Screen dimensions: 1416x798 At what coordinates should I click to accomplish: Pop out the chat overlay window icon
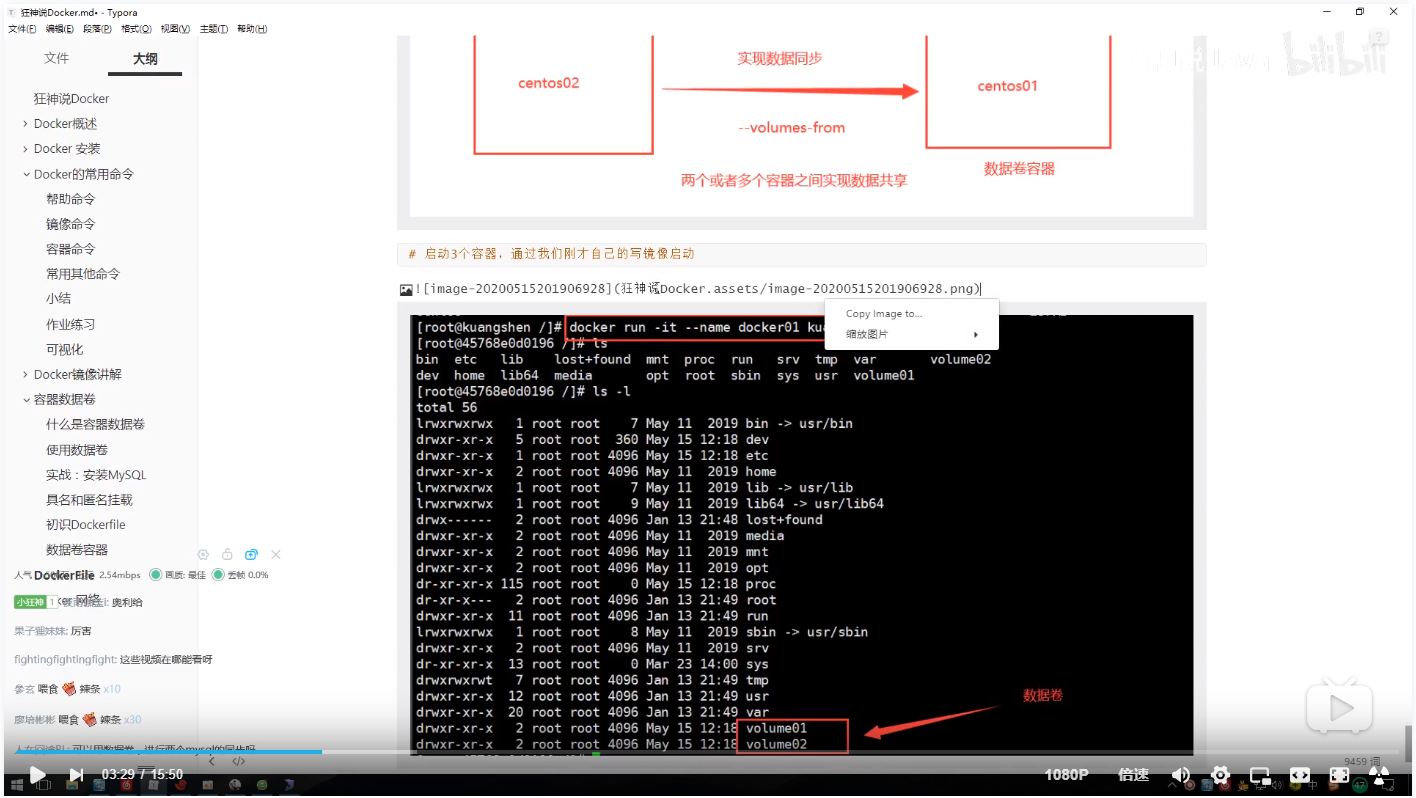coord(252,554)
